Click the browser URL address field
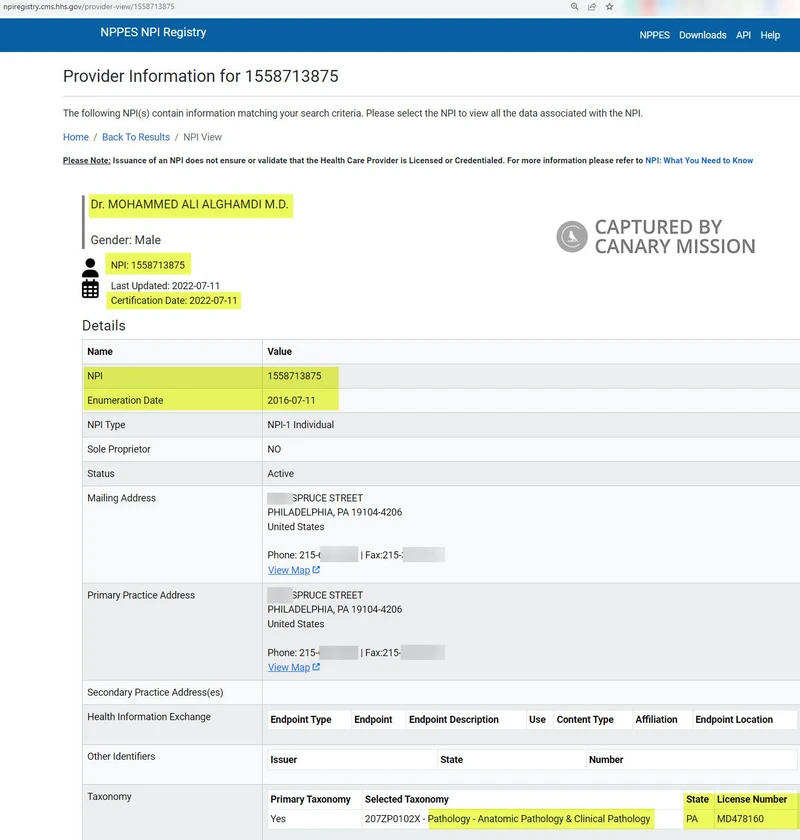800x840 pixels. 200,5
